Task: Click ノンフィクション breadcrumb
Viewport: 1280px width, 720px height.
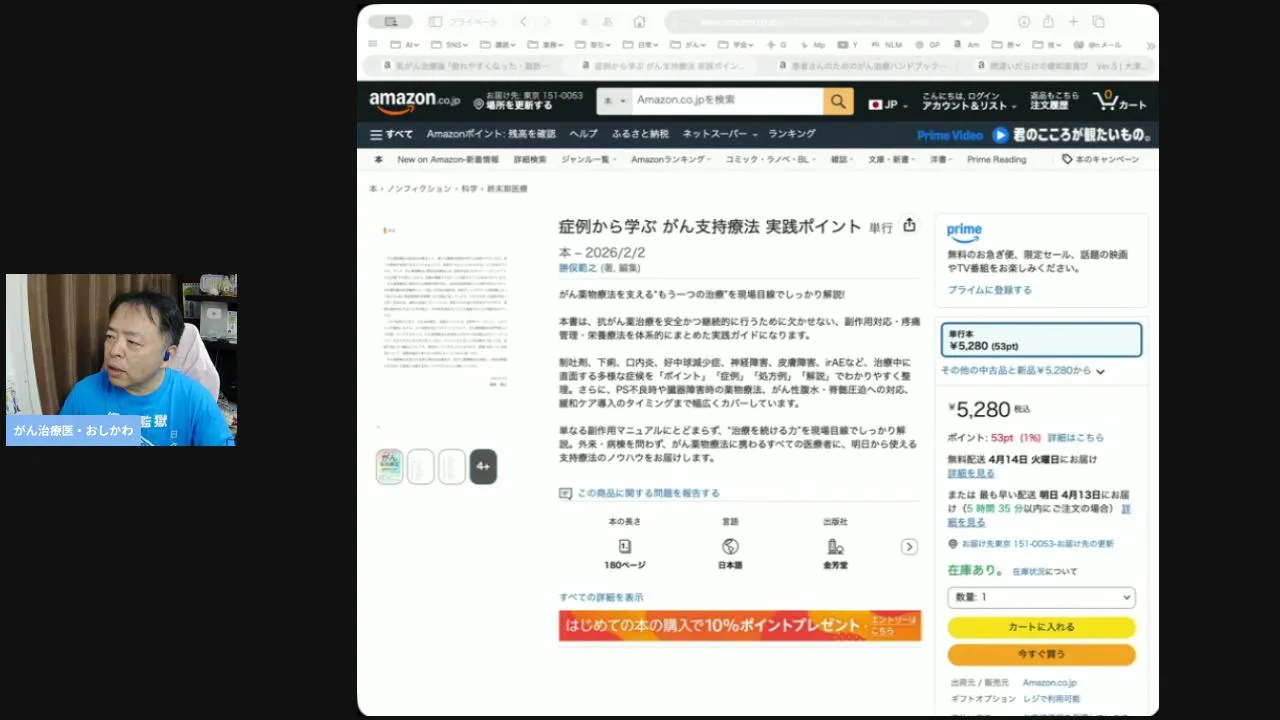Action: pos(419,189)
